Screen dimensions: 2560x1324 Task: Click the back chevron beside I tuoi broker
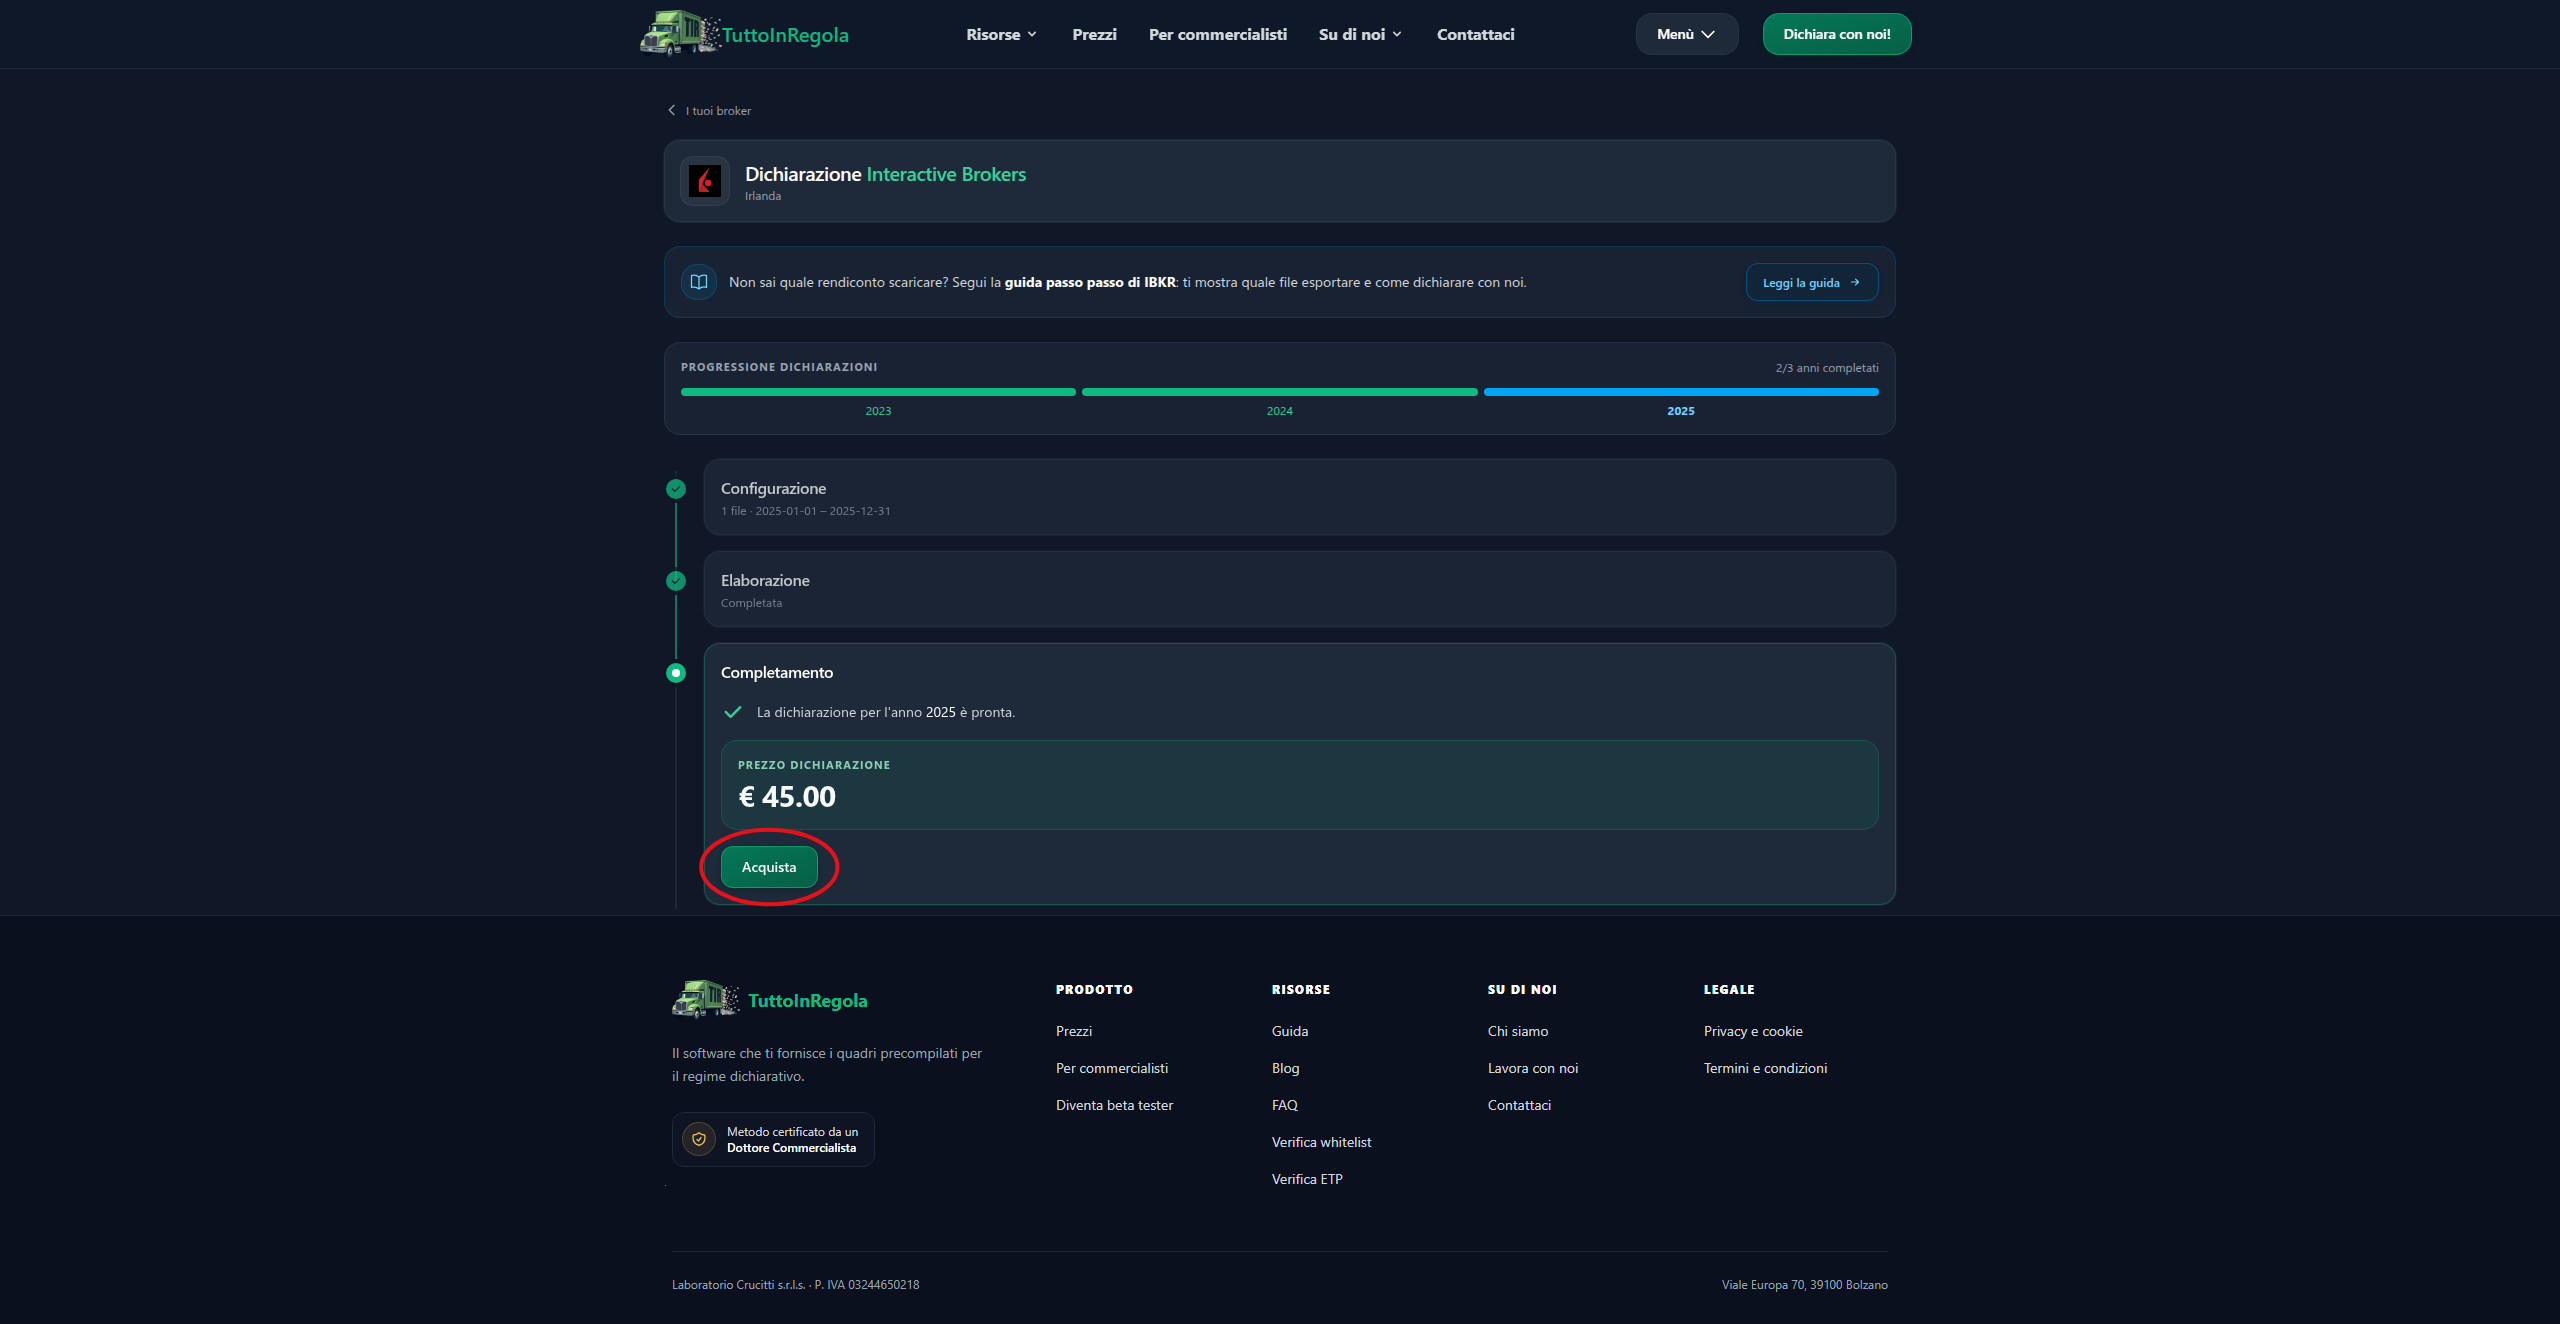(672, 110)
